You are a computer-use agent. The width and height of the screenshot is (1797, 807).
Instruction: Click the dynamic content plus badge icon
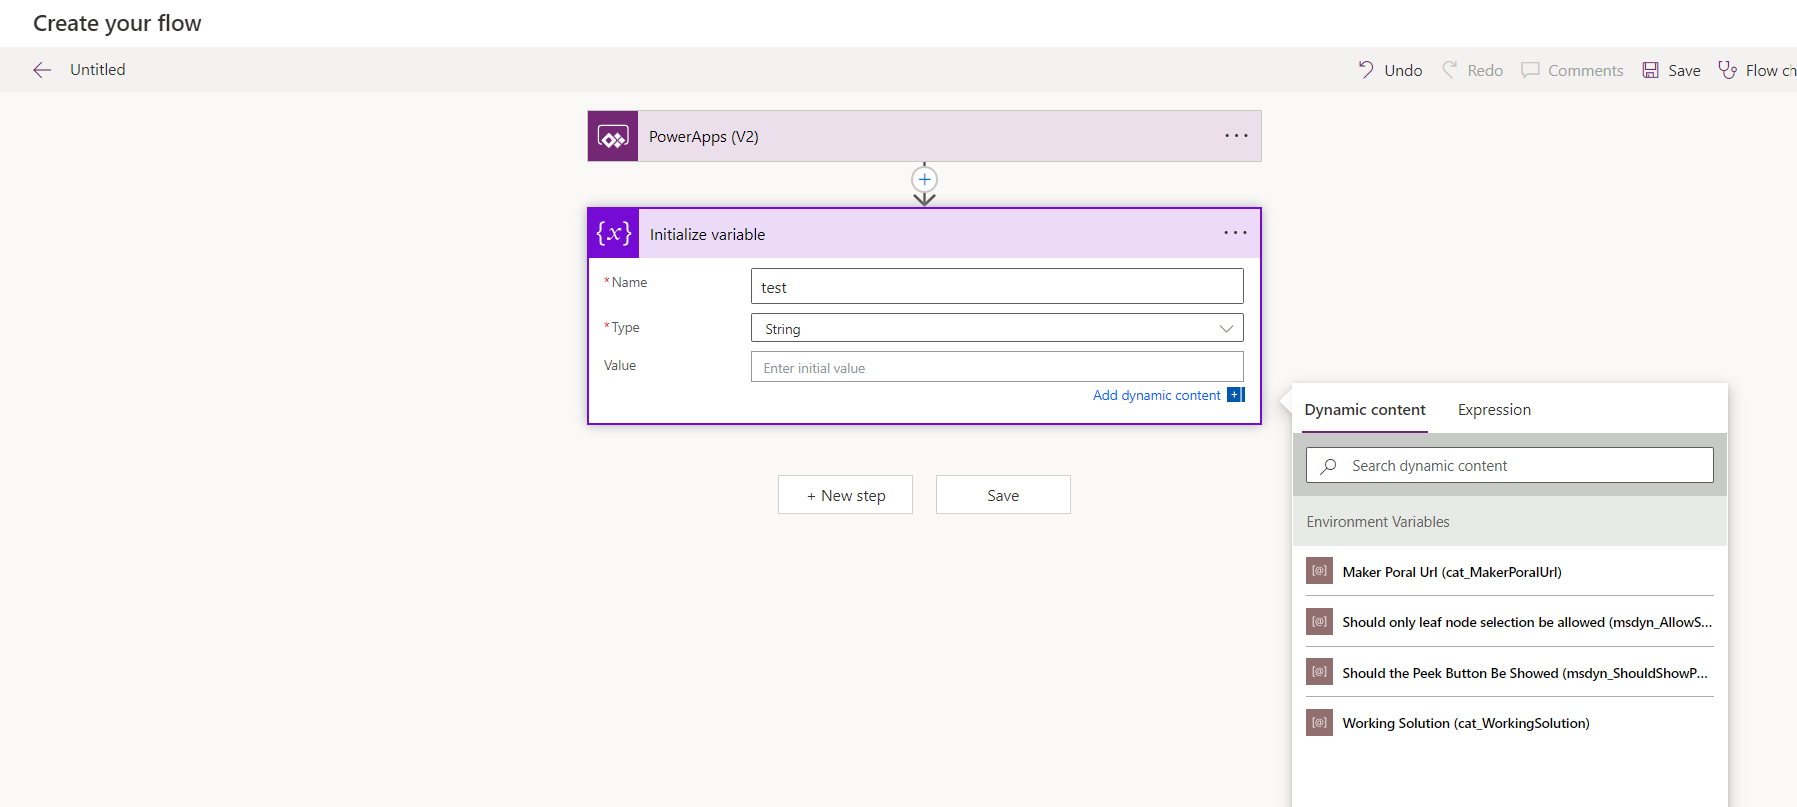tap(1236, 395)
